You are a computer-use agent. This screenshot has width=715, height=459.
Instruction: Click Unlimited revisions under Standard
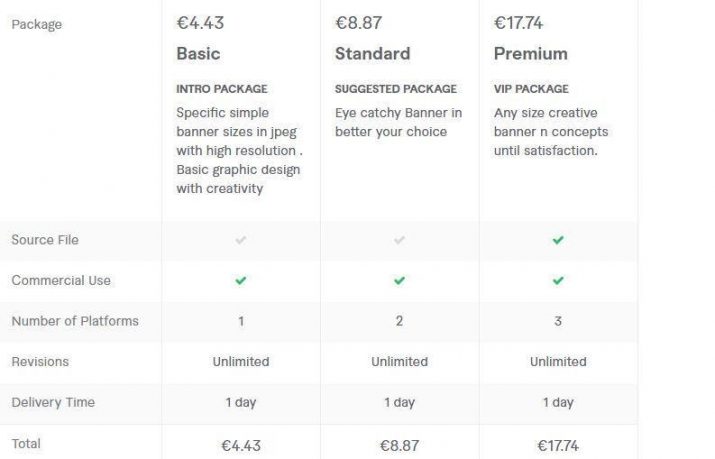pos(399,361)
